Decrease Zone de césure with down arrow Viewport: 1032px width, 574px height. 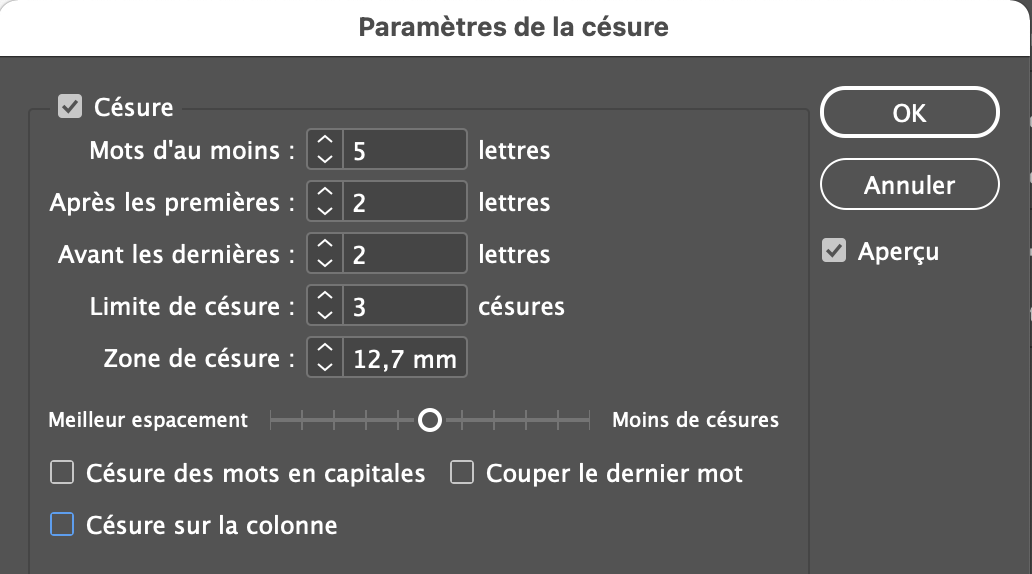pyautogui.click(x=324, y=366)
